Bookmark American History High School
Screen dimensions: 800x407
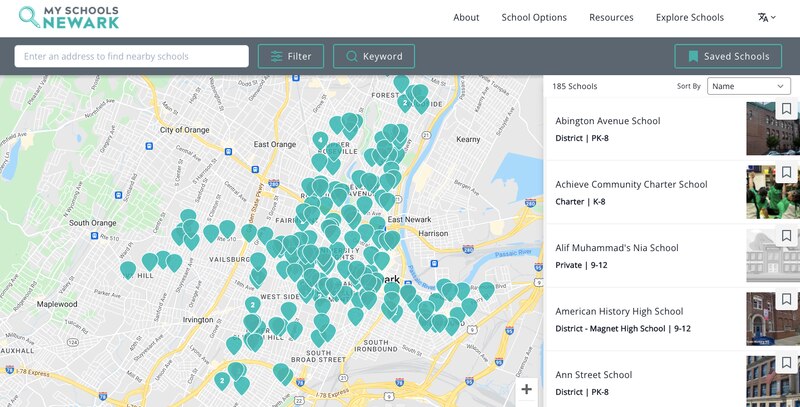coord(786,300)
